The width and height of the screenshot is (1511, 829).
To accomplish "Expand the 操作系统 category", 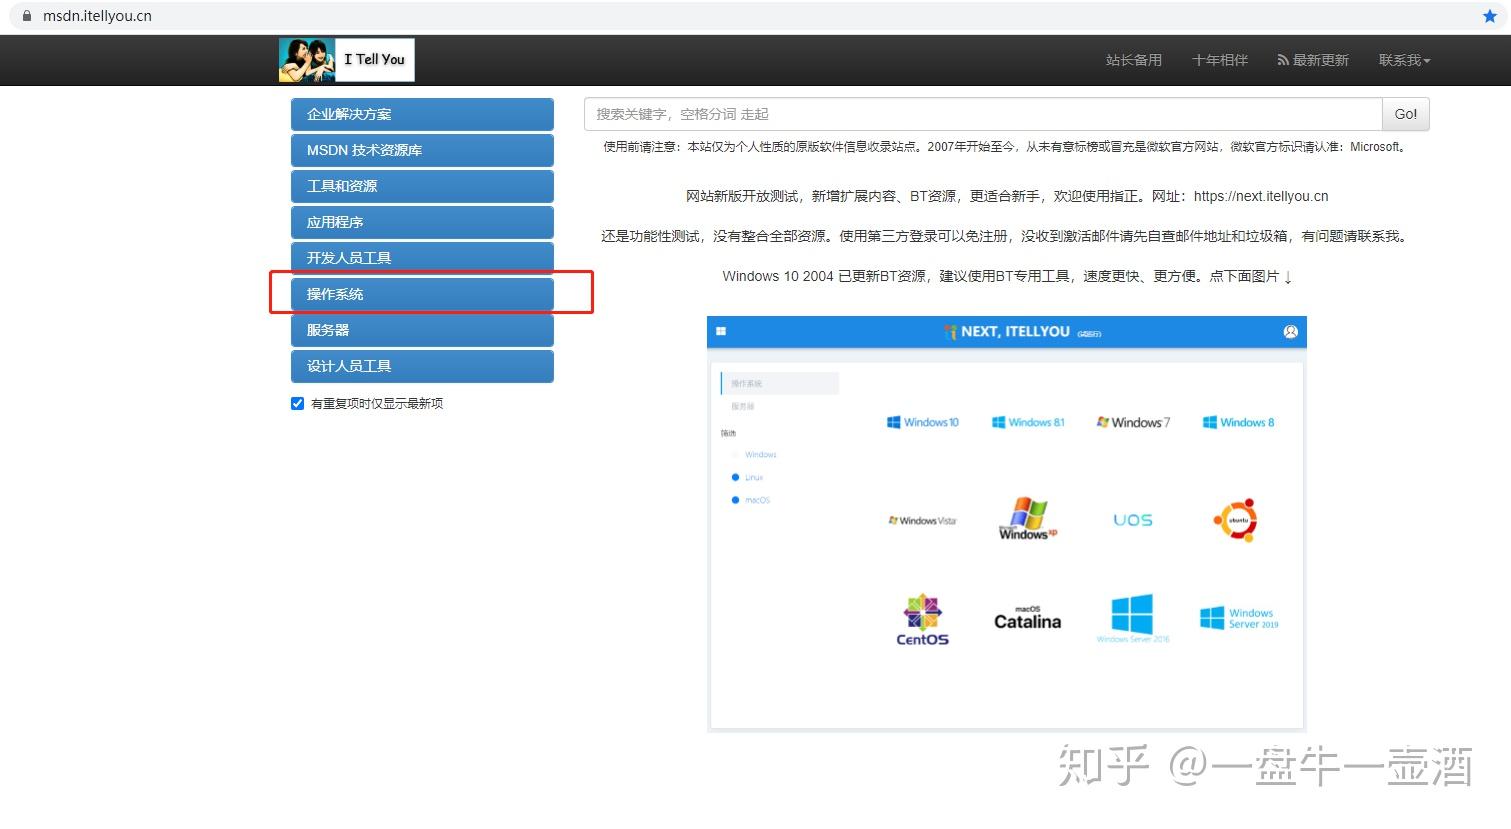I will (x=422, y=294).
